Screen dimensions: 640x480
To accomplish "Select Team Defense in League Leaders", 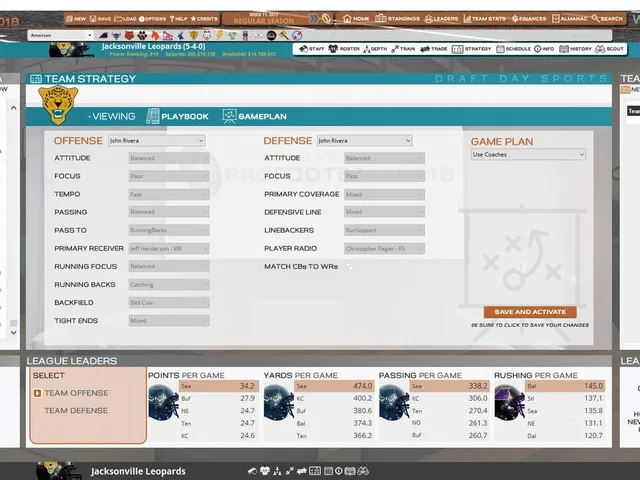I will point(76,411).
